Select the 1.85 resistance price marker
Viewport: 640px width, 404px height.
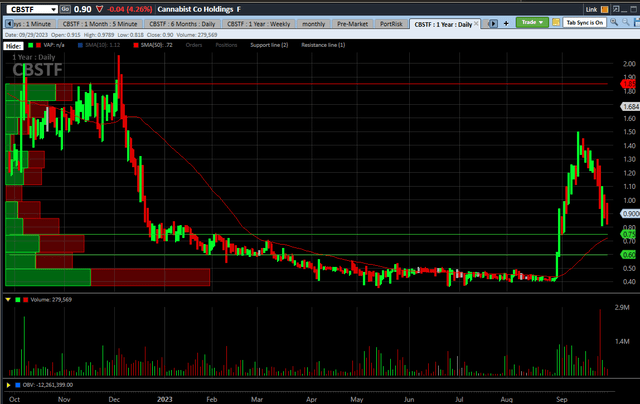click(629, 84)
